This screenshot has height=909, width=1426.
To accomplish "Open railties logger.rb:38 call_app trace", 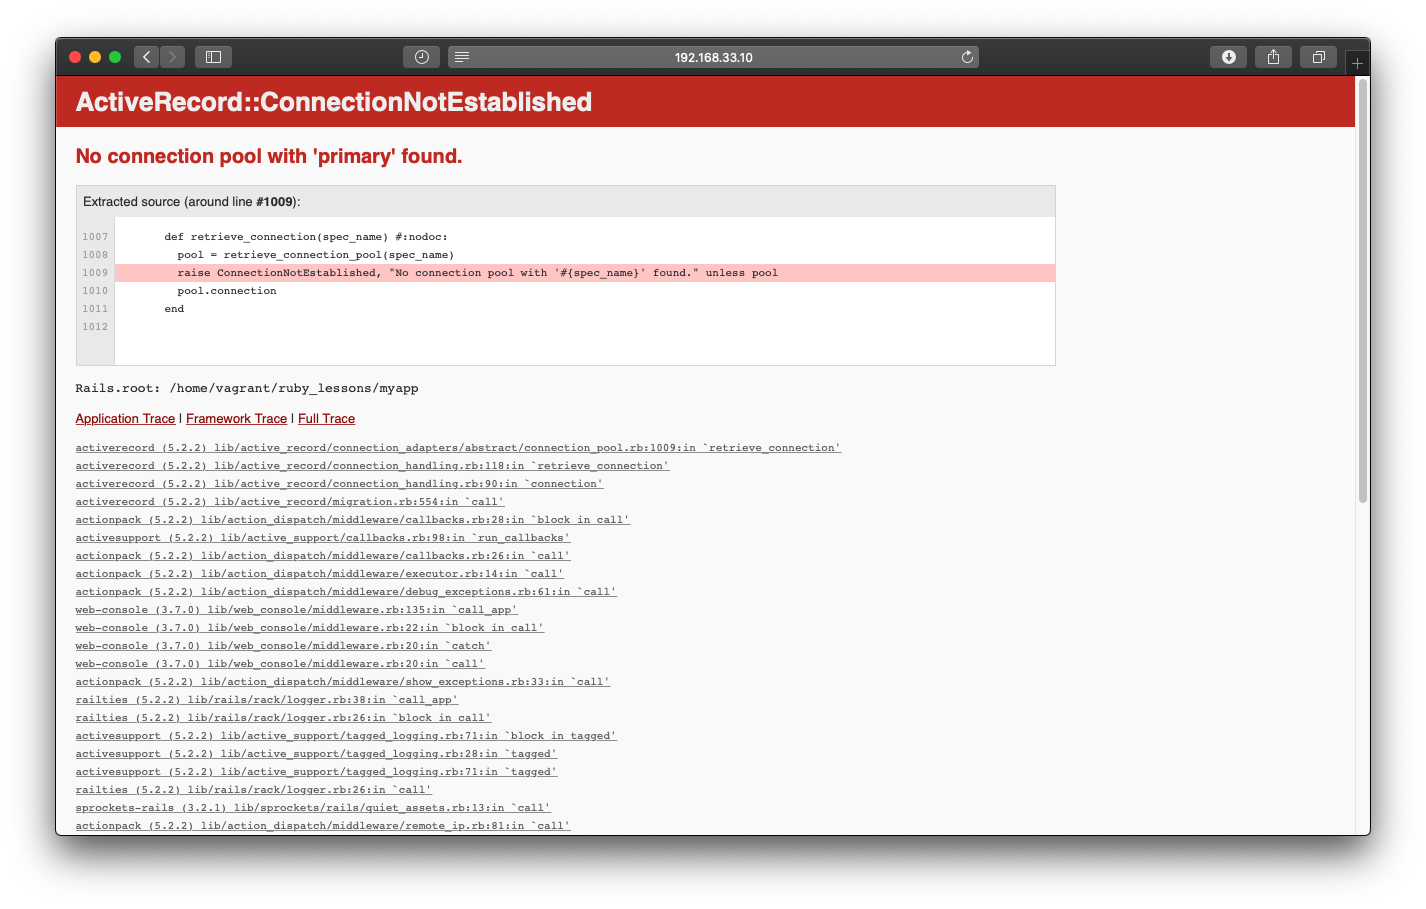I will (266, 700).
